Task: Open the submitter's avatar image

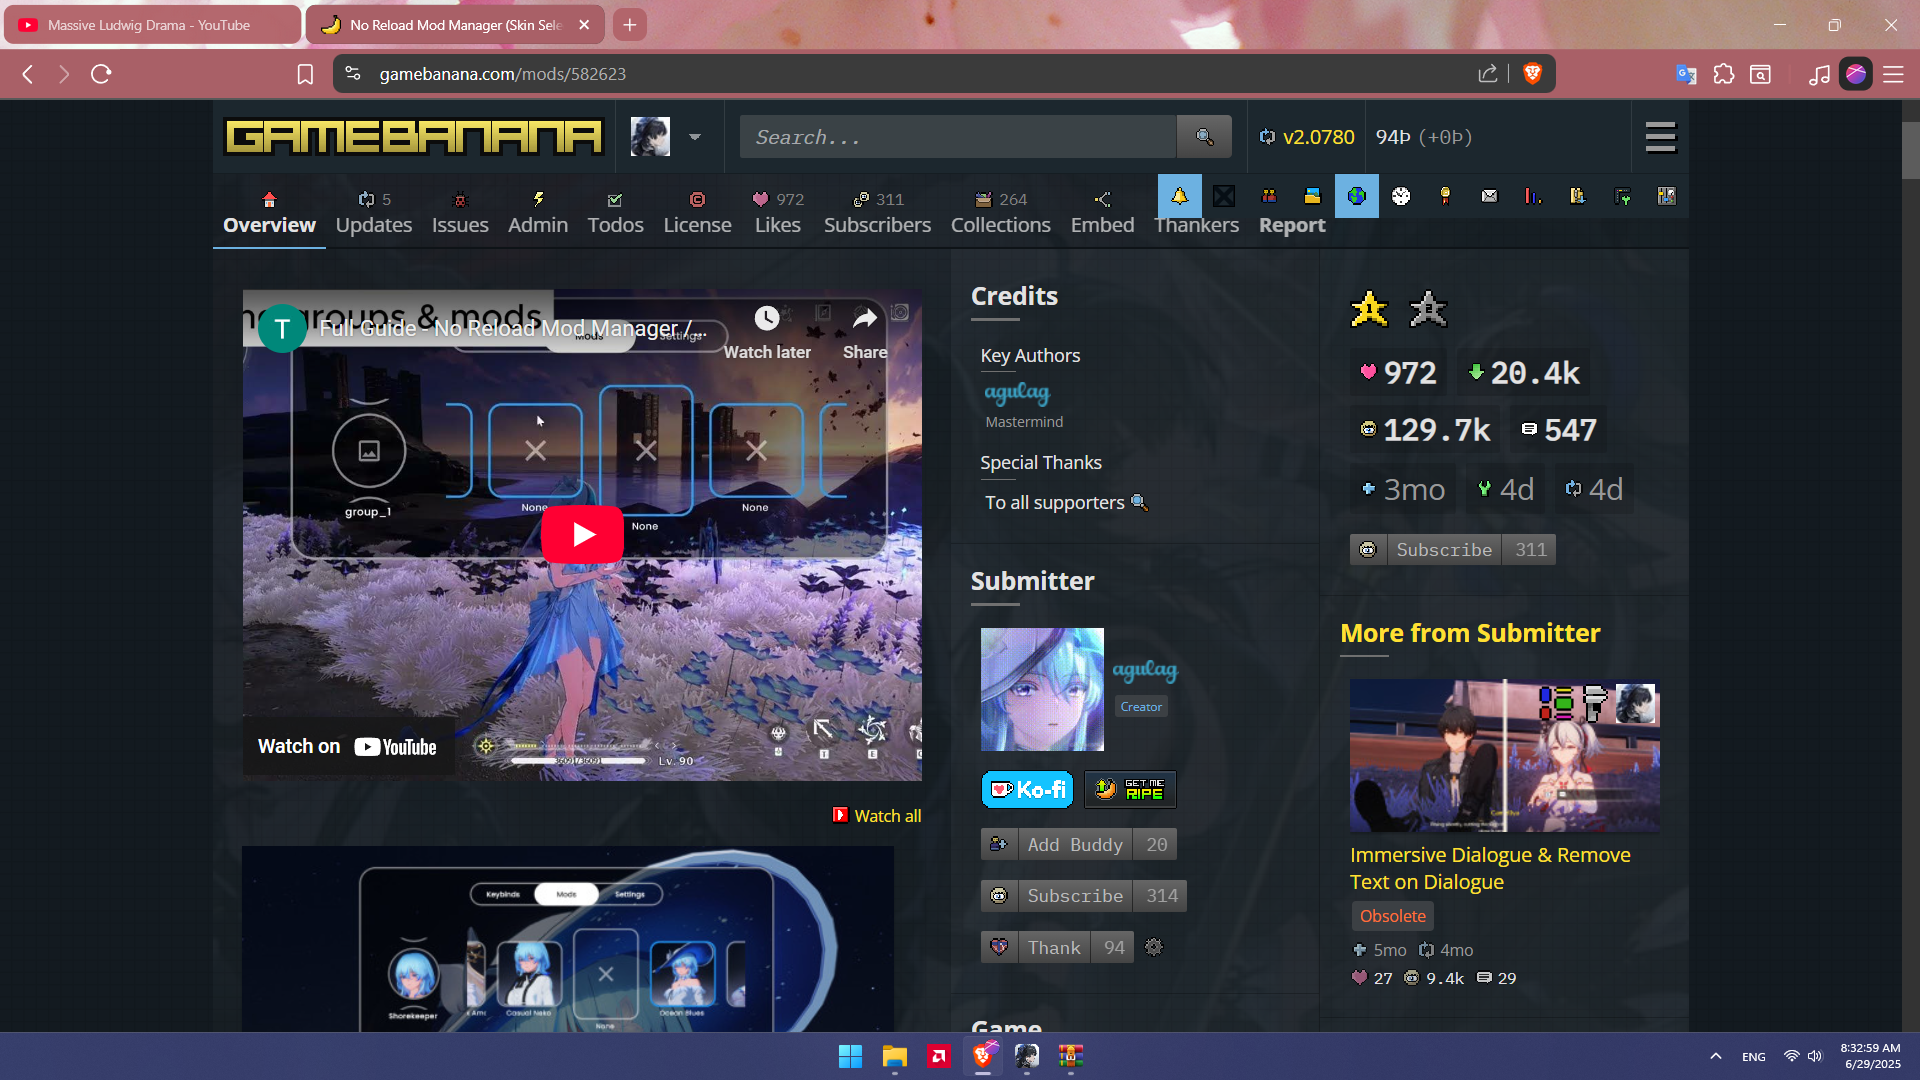Action: click(x=1042, y=689)
